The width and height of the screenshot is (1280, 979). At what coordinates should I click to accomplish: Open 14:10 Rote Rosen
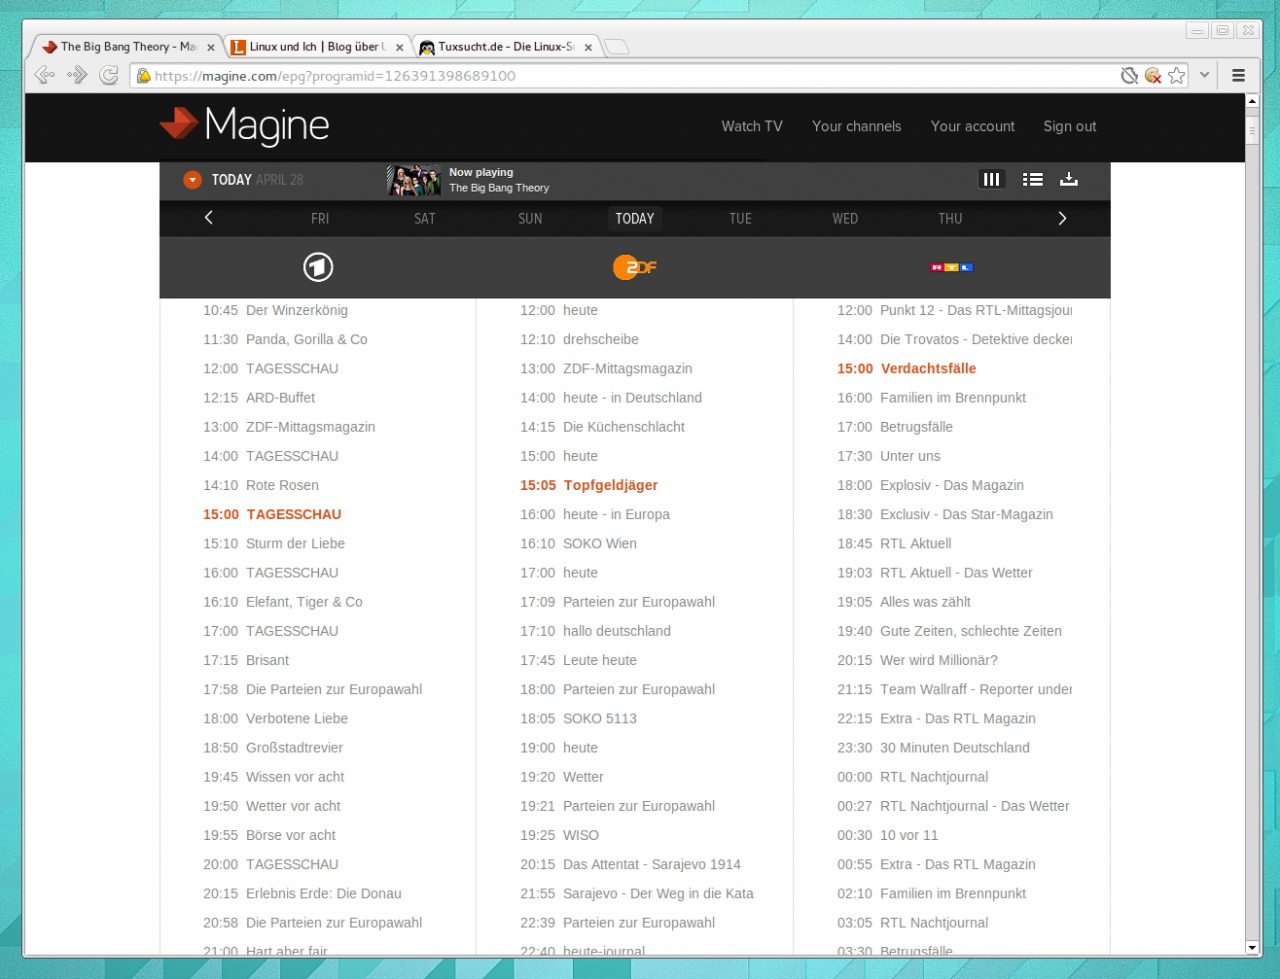261,485
